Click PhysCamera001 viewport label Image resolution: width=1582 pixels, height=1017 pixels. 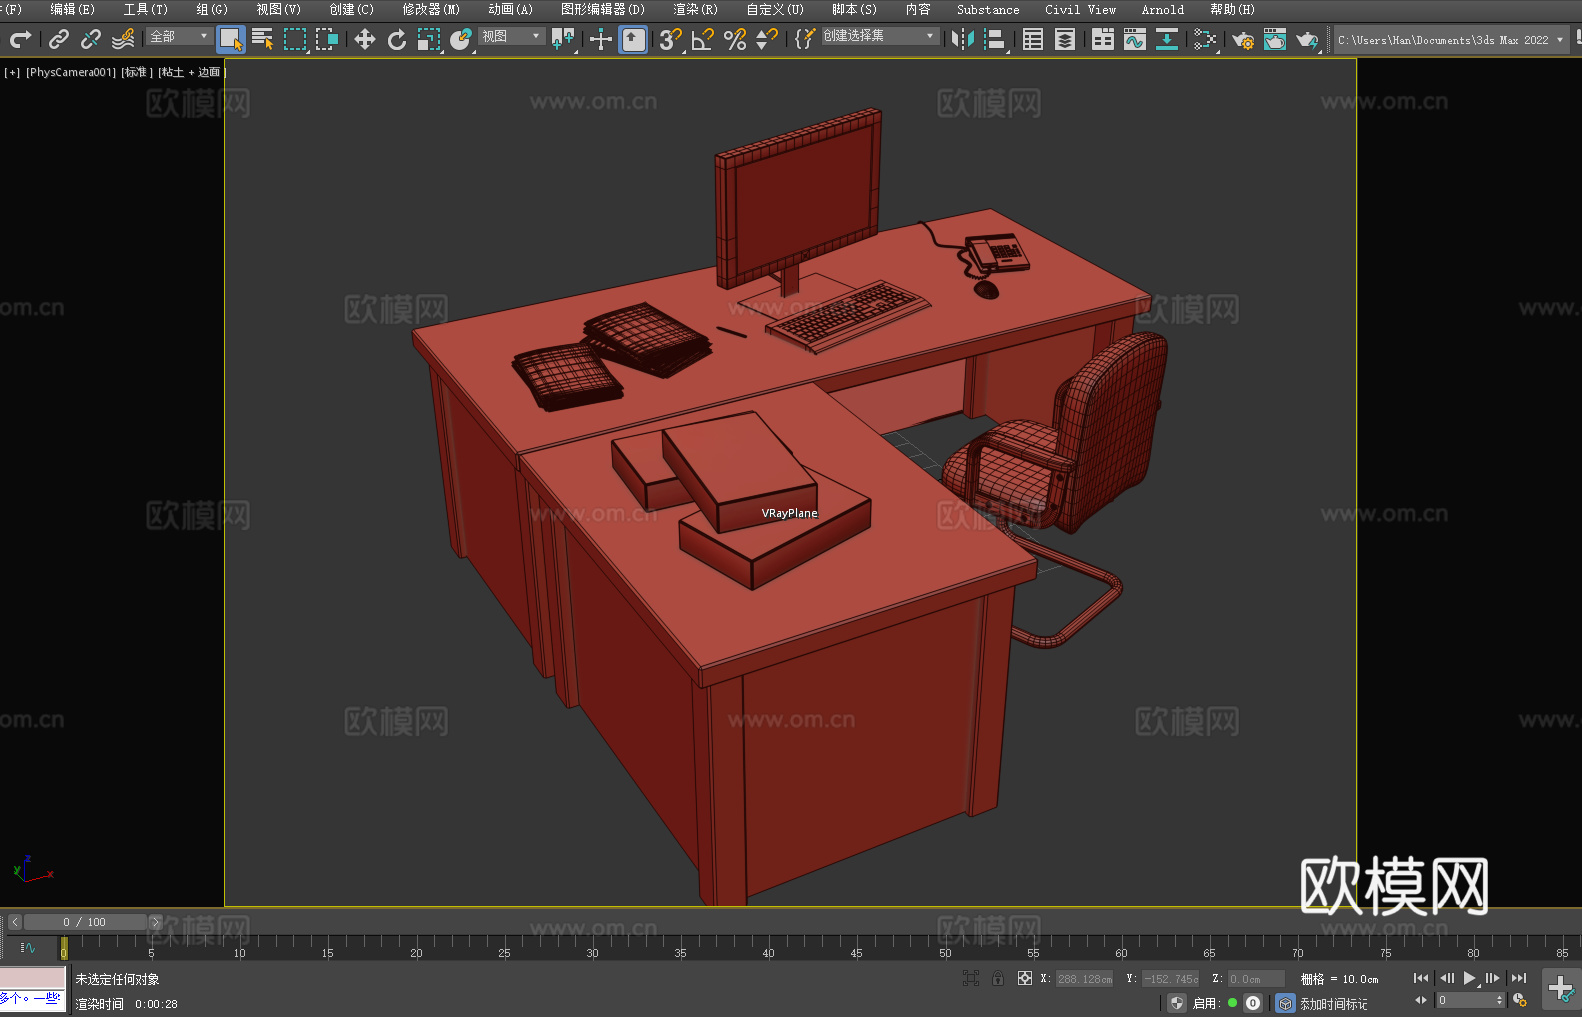[70, 72]
